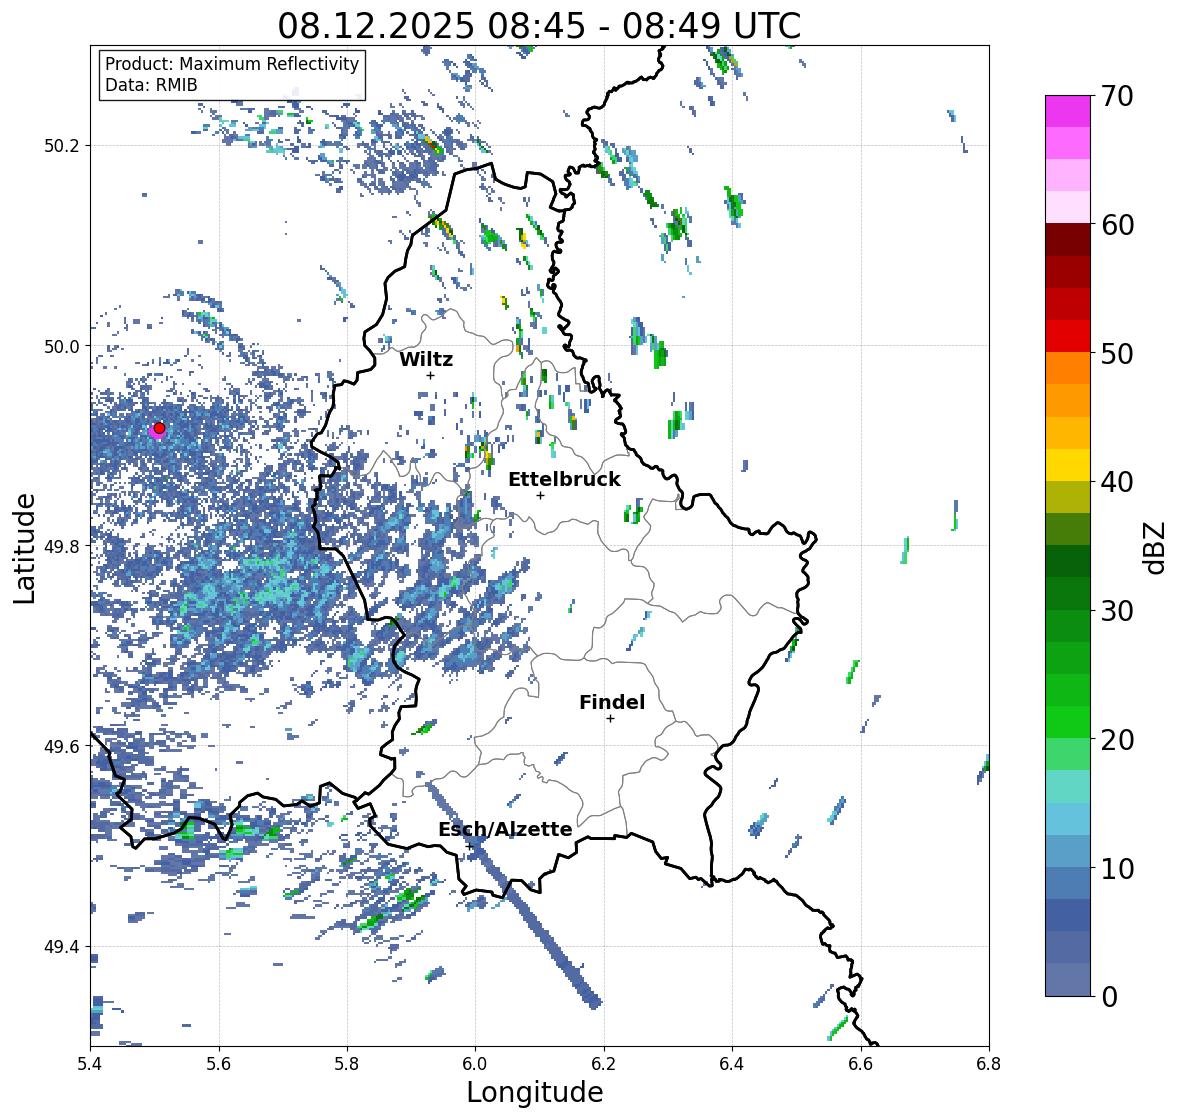Select the Esch/Alzette station label
Viewport: 1179px width, 1117px height.
pyautogui.click(x=505, y=829)
